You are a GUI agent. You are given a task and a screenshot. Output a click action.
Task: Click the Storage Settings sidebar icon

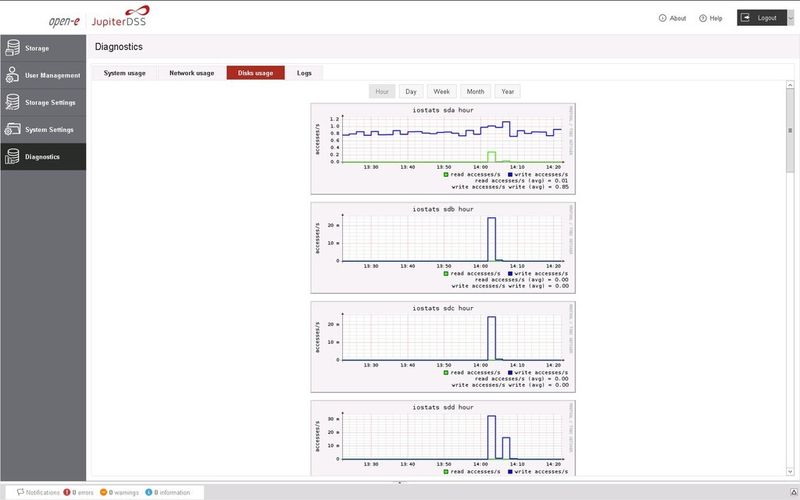click(x=12, y=102)
